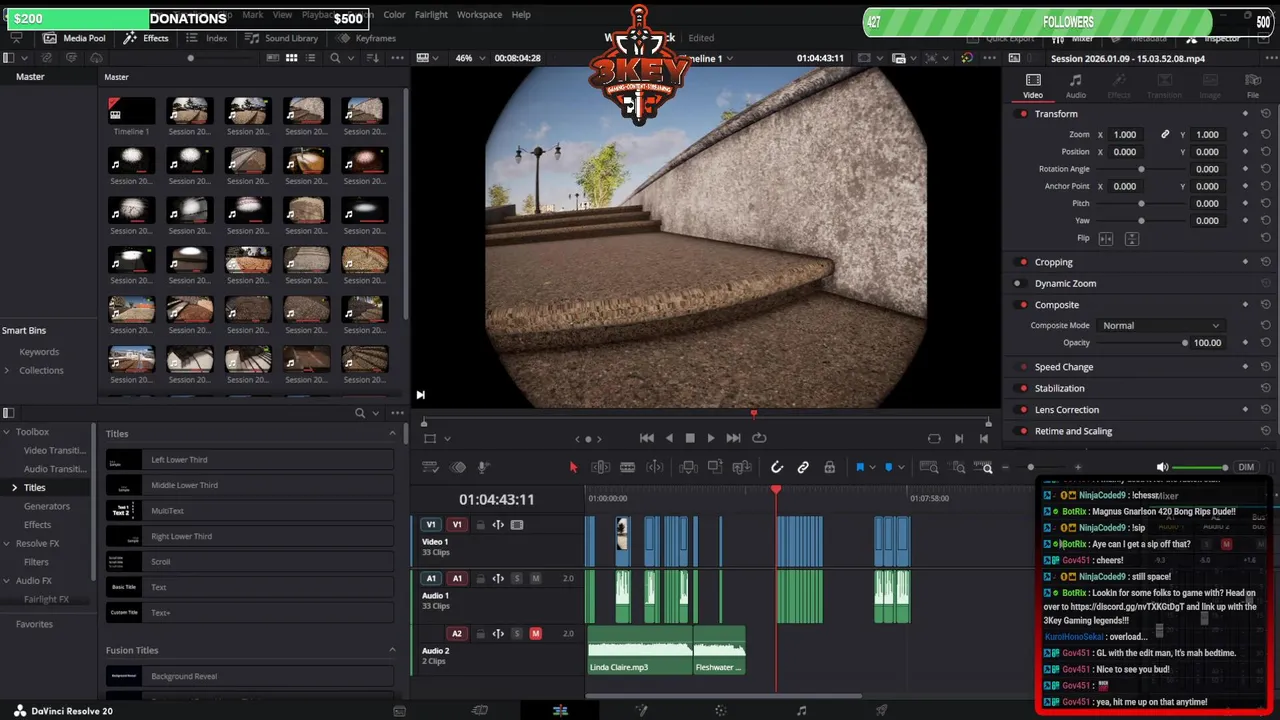Enable the Dynamic Zoom switch
The width and height of the screenshot is (1280, 720).
click(x=1022, y=283)
